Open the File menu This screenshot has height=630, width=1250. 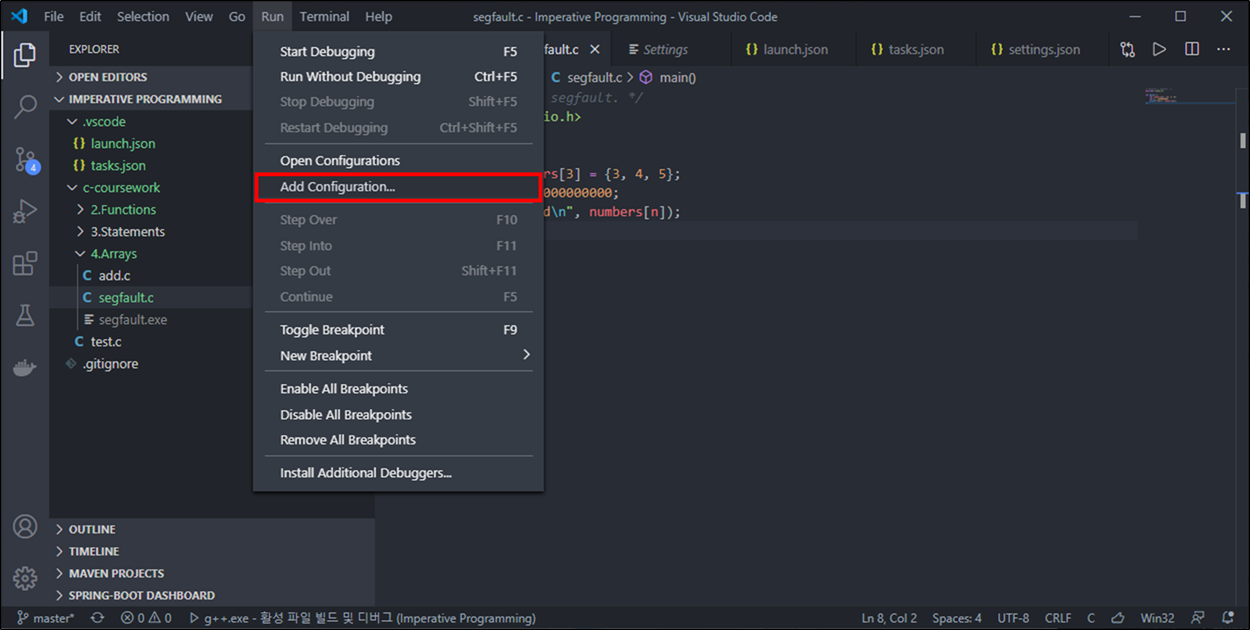coord(54,17)
